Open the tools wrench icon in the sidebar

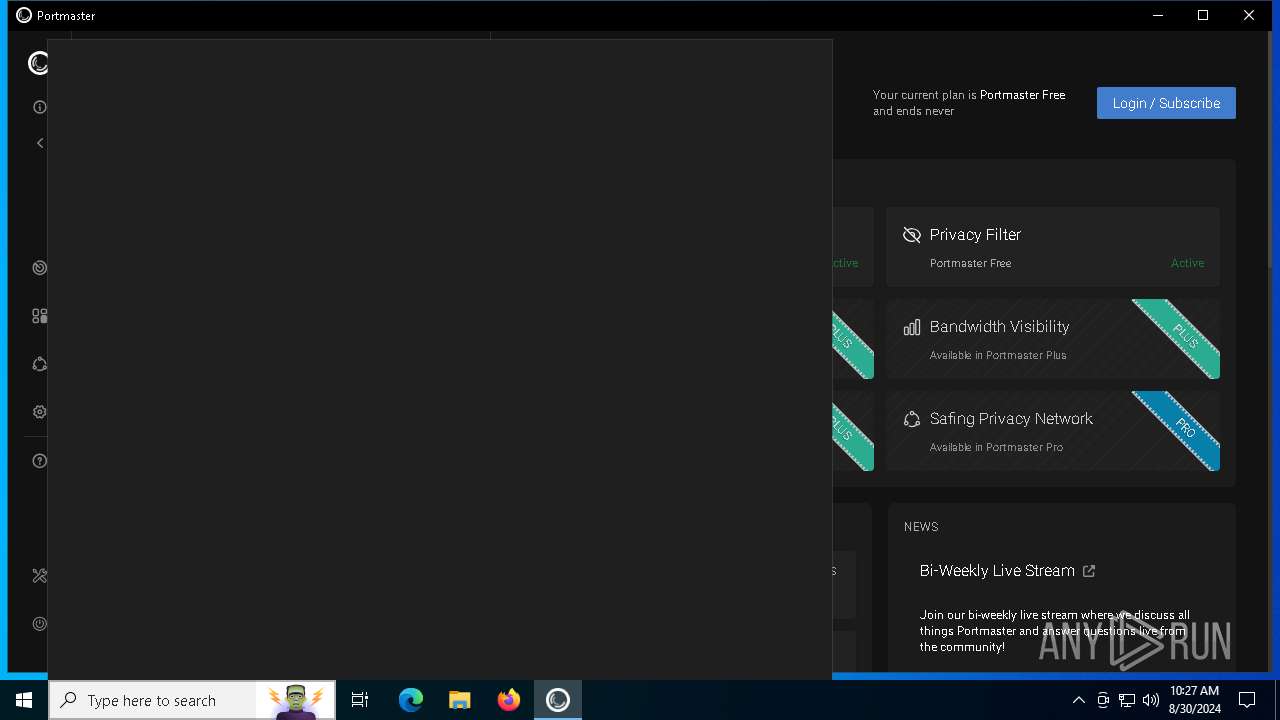coord(40,576)
